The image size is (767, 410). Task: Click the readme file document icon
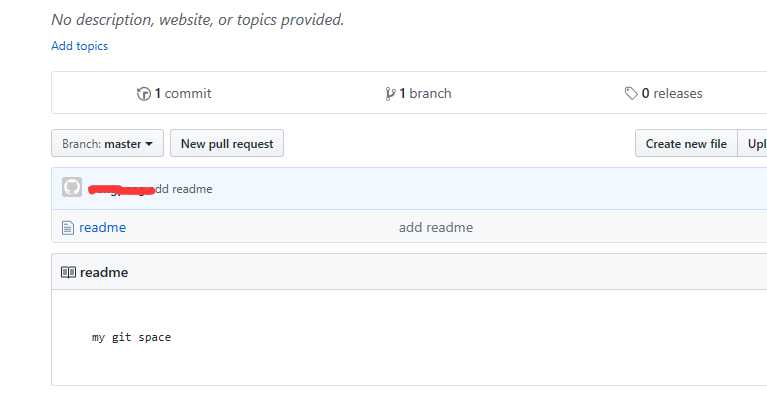(68, 228)
